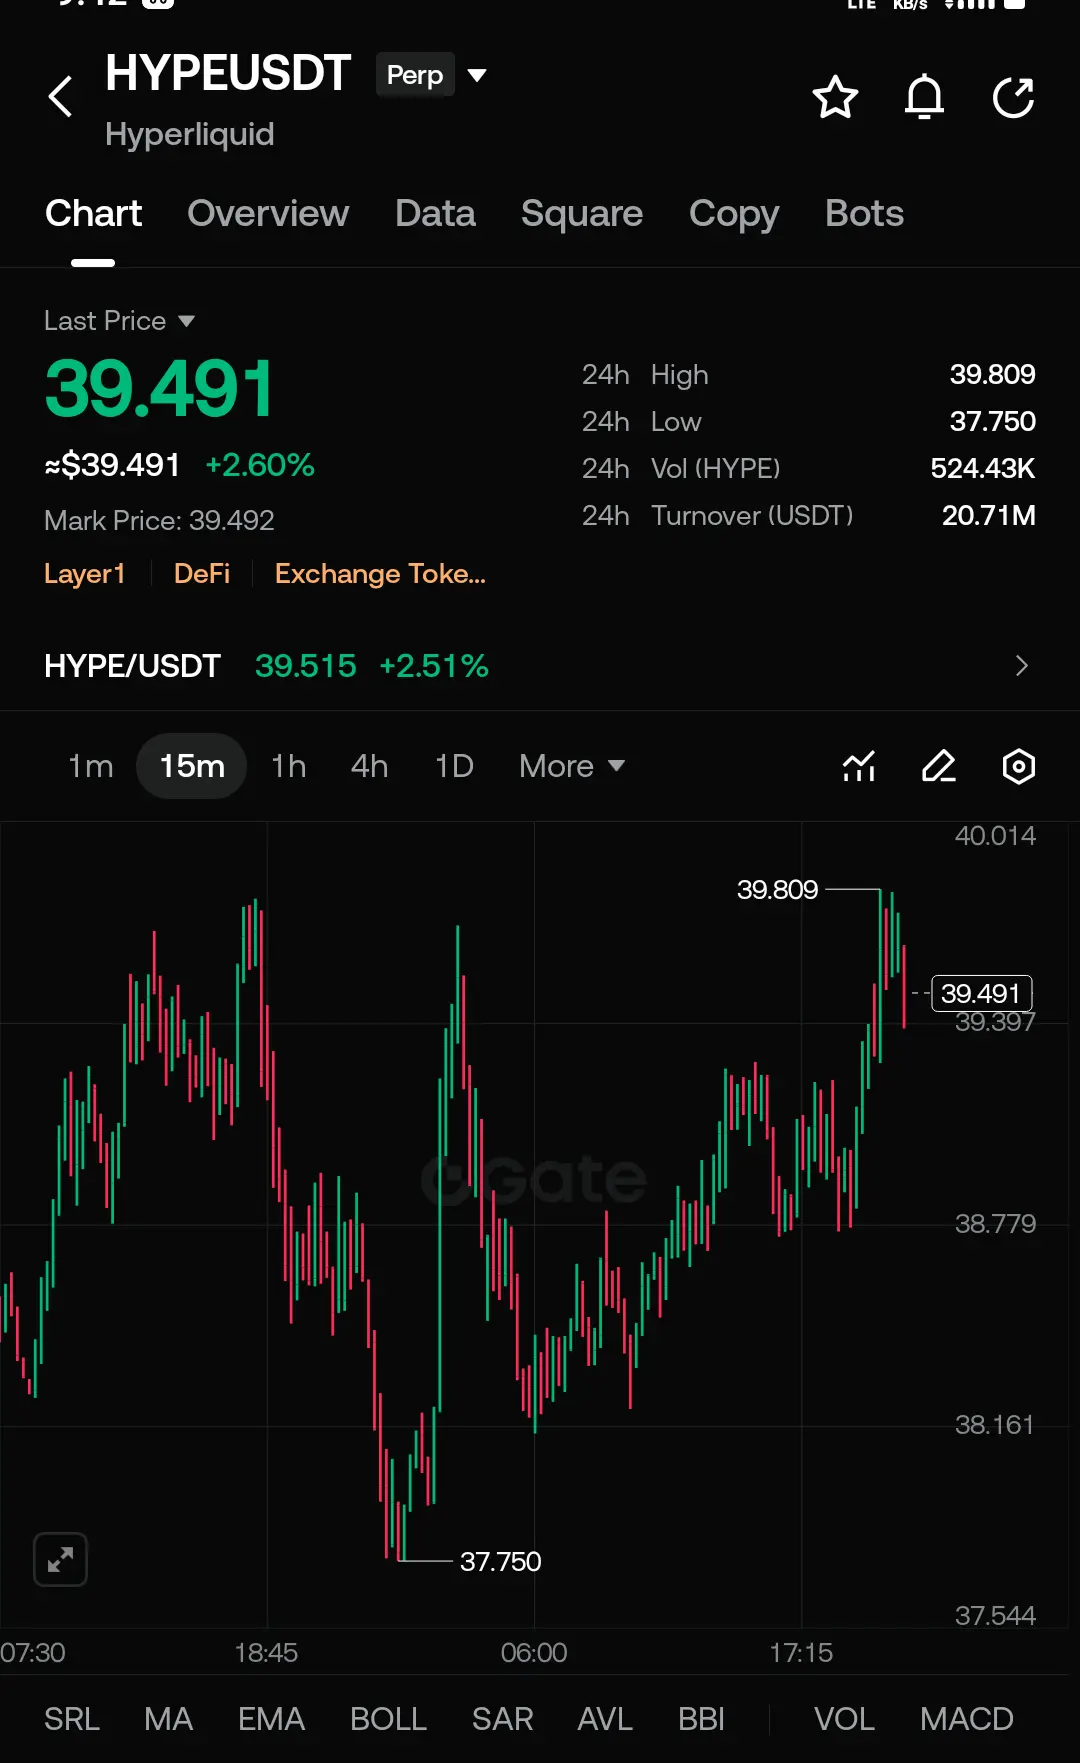This screenshot has height=1763, width=1080.
Task: Tap the Mark Price: 39.492 text
Action: (x=159, y=521)
